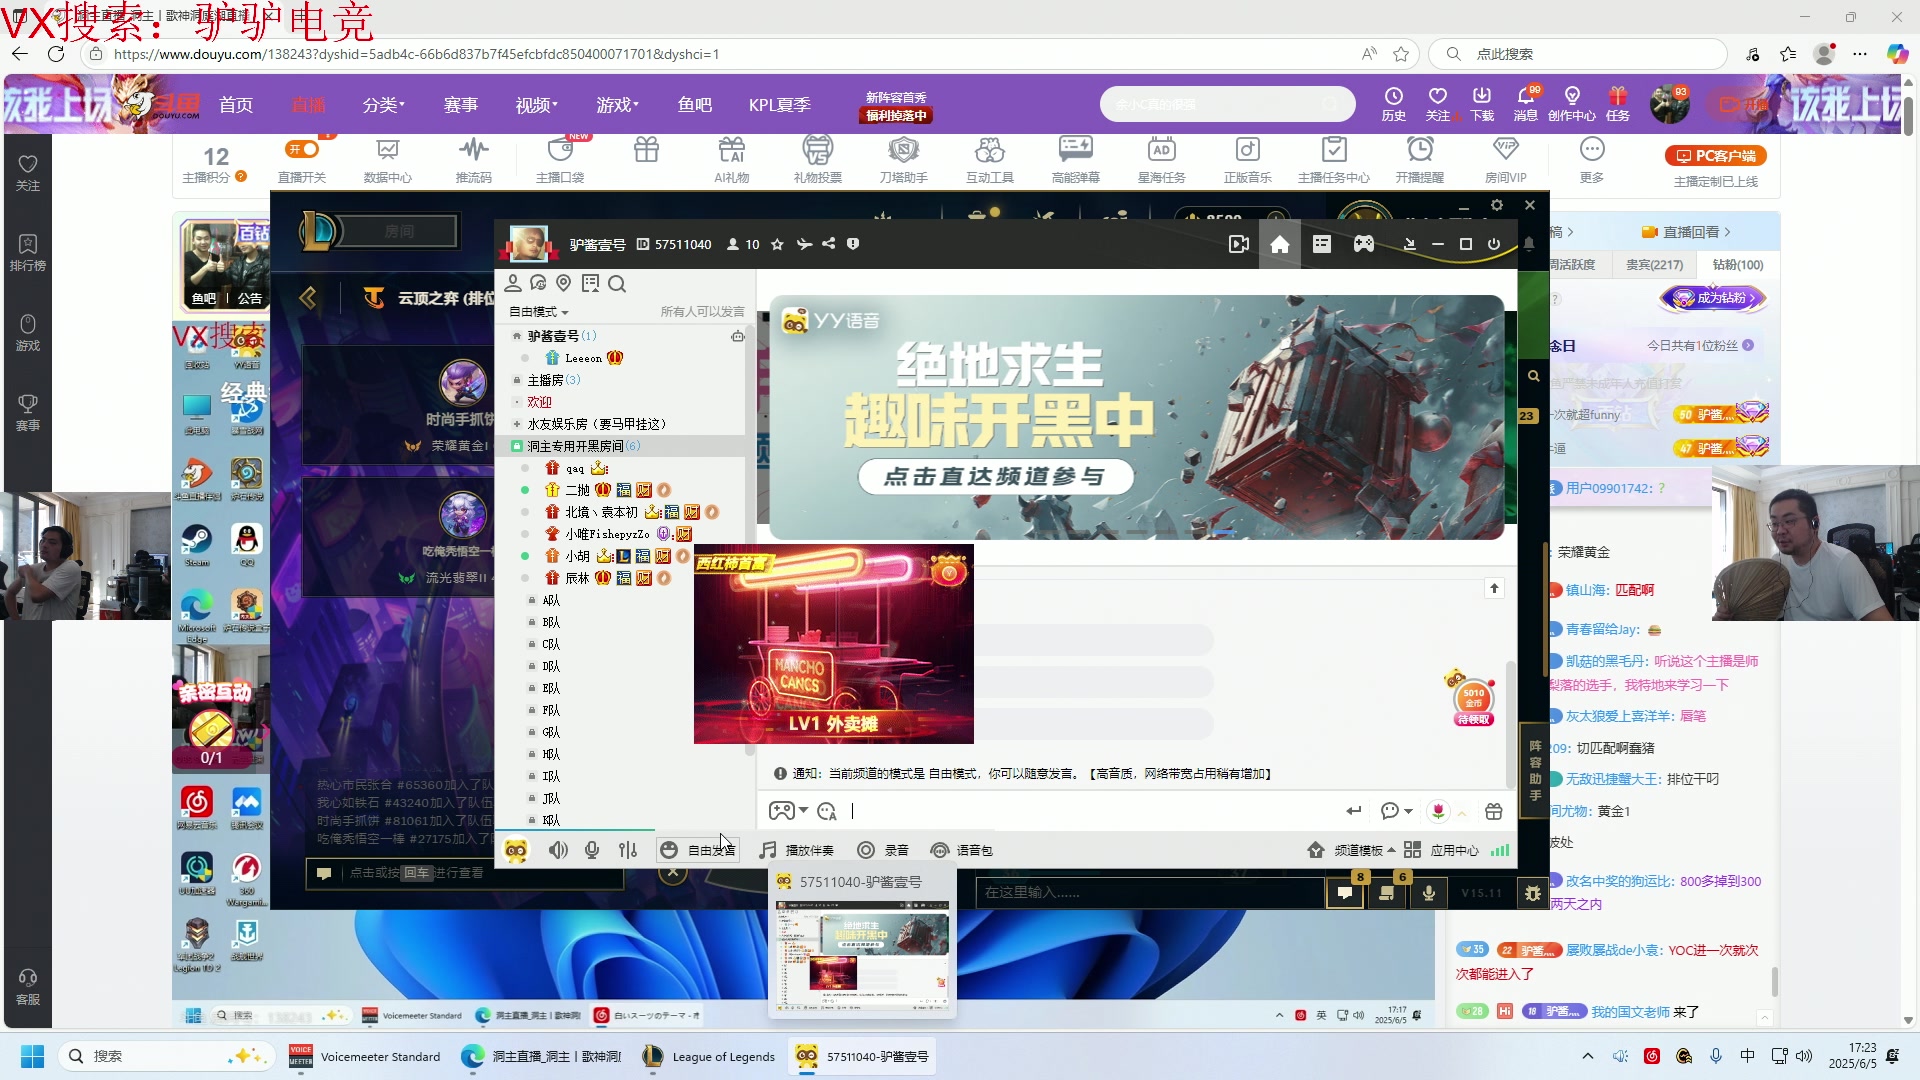
Task: Toggle the live broadcast switch
Action: pos(302,149)
